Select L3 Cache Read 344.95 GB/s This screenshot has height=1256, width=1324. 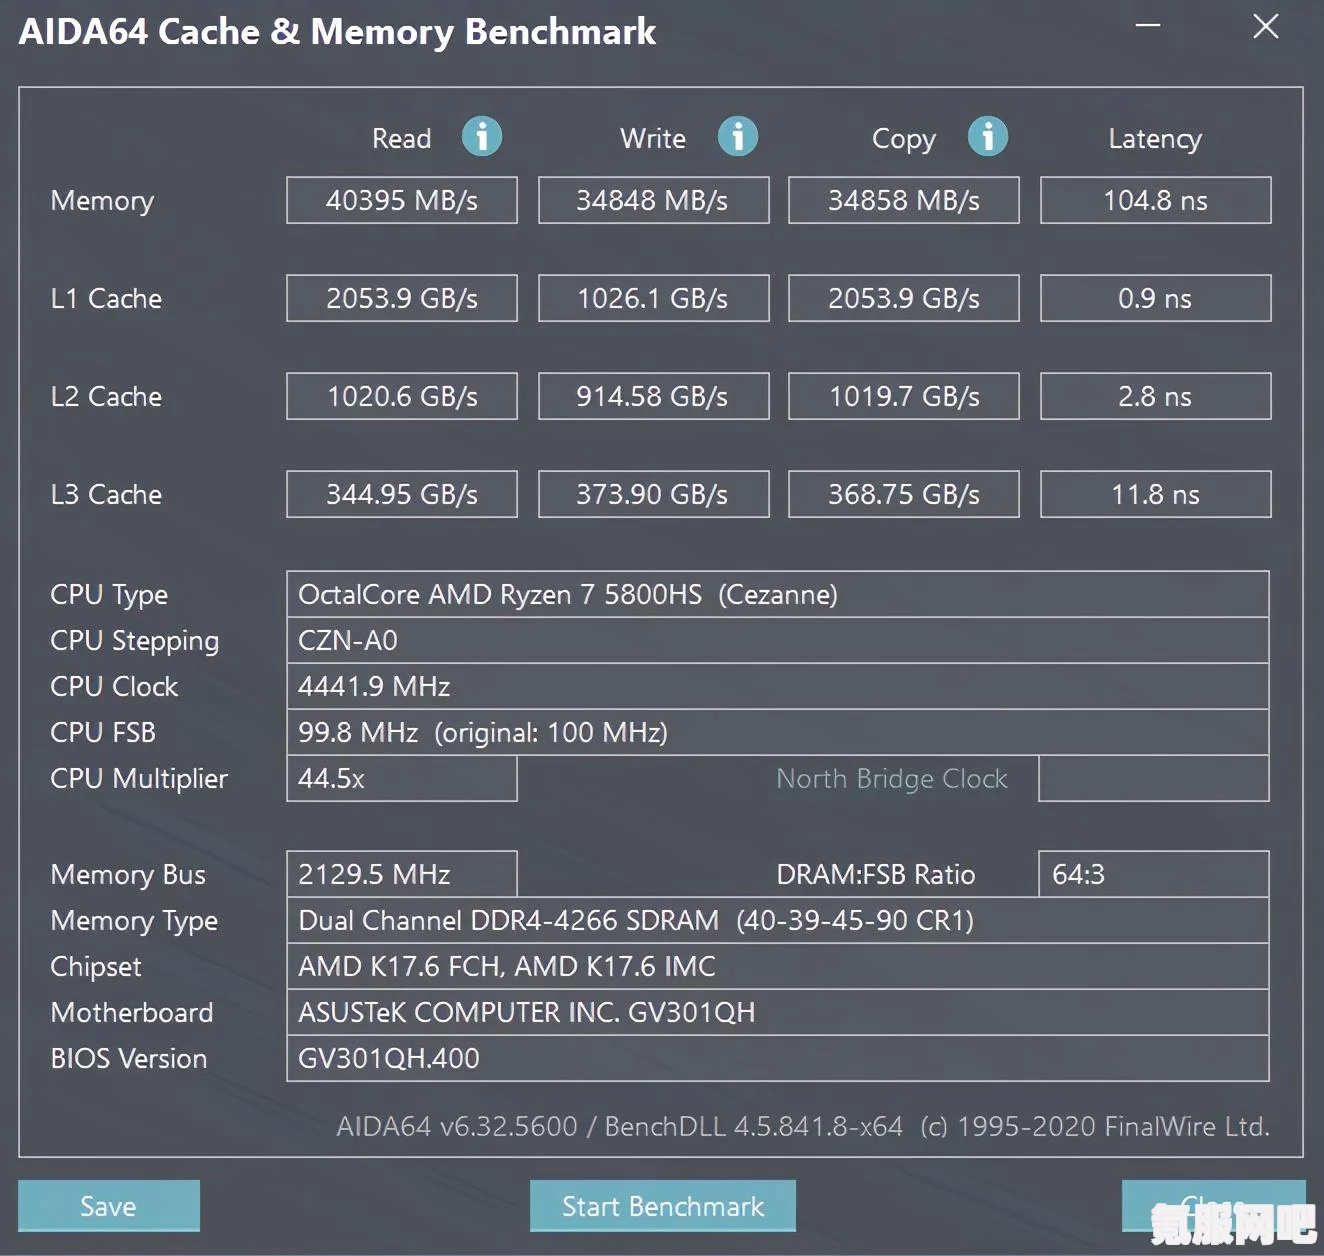402,494
